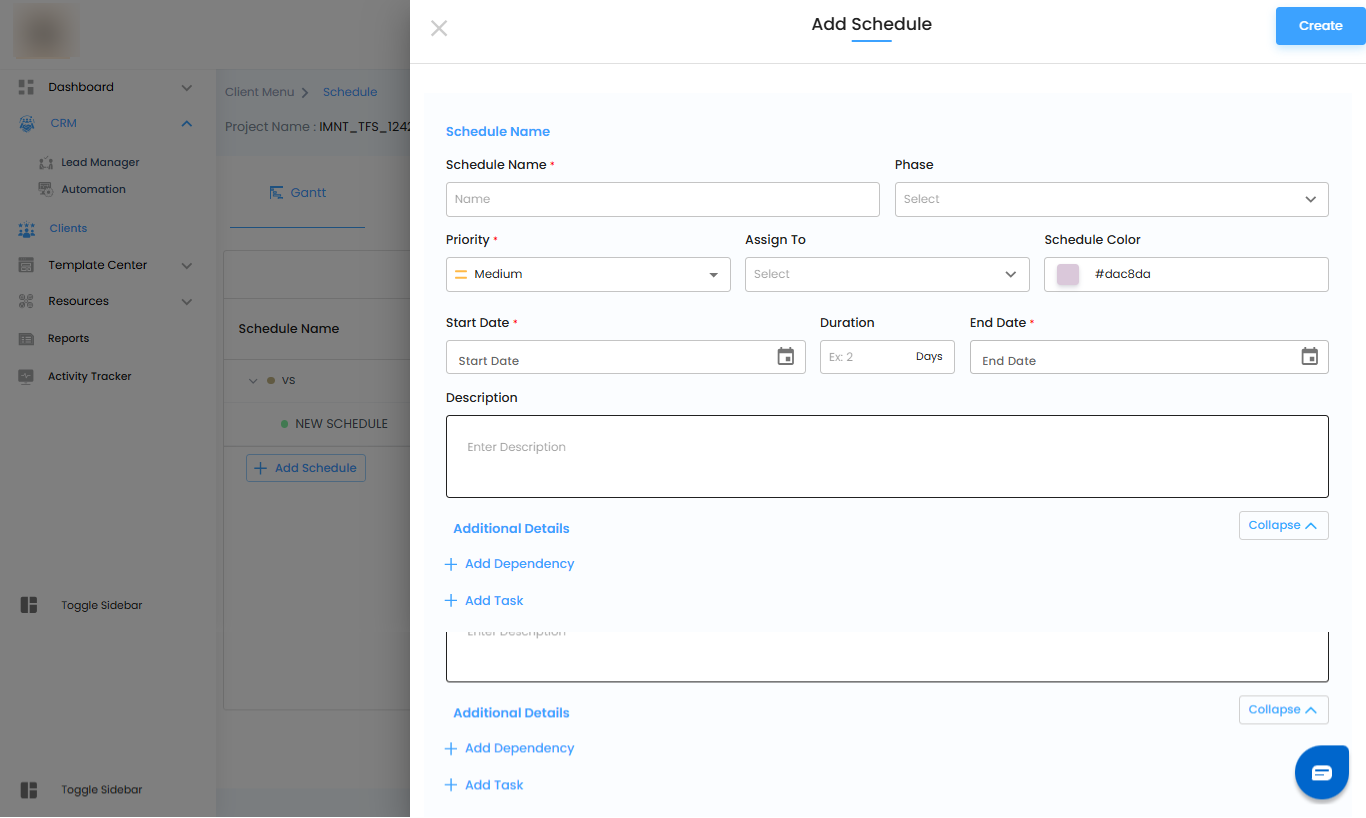Image resolution: width=1366 pixels, height=818 pixels.
Task: Open the Assign To dropdown
Action: tap(887, 274)
